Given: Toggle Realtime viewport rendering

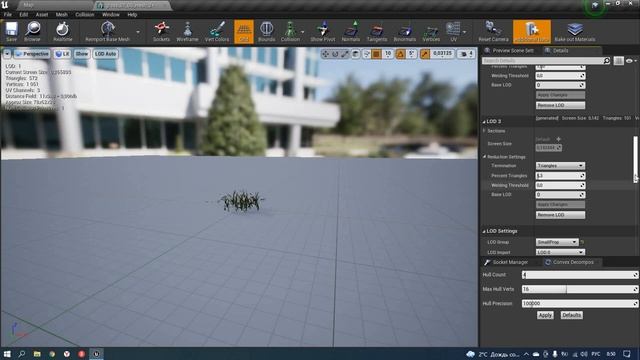Looking at the screenshot, I should pos(62,31).
